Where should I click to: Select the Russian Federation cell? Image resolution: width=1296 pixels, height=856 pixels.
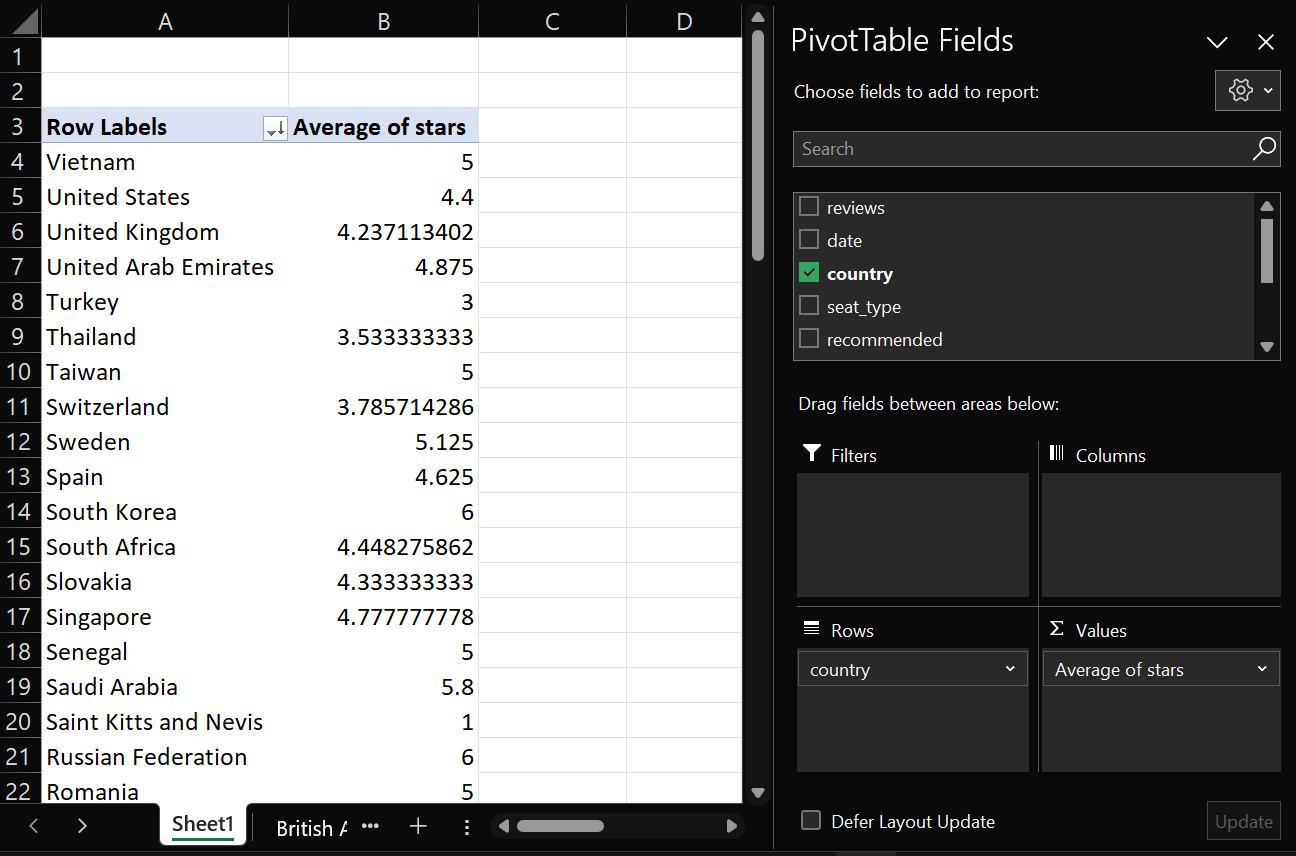(x=165, y=757)
